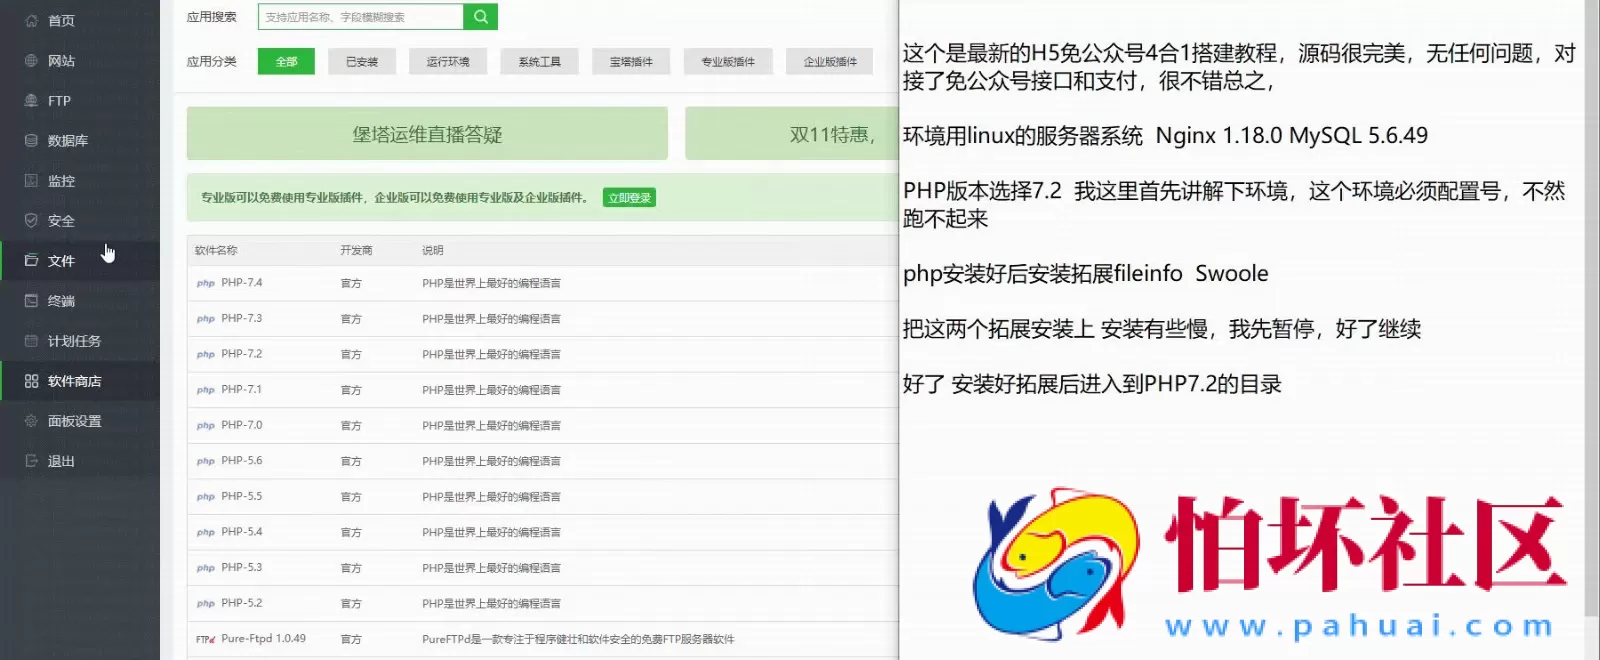The image size is (1600, 660).
Task: Click the green search magnifier button
Action: point(480,17)
